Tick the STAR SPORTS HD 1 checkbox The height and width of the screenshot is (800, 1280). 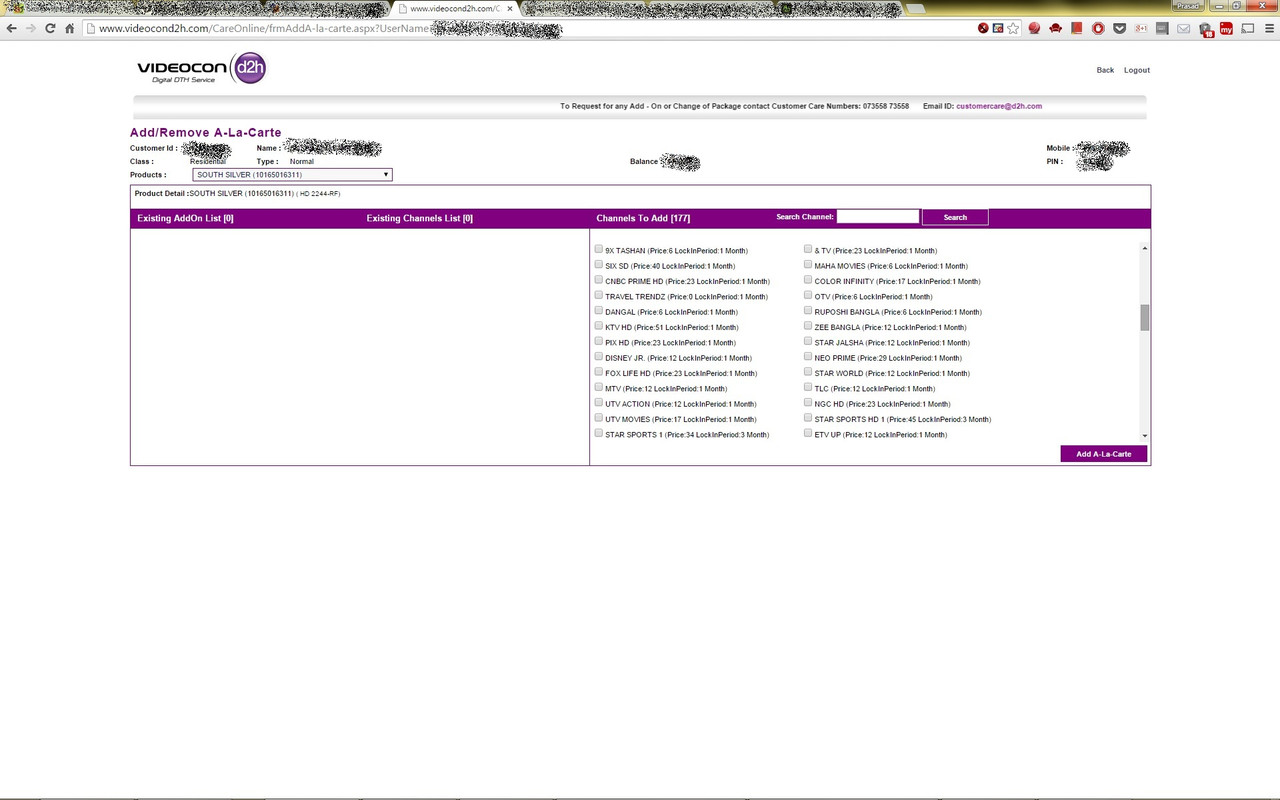pyautogui.click(x=808, y=418)
